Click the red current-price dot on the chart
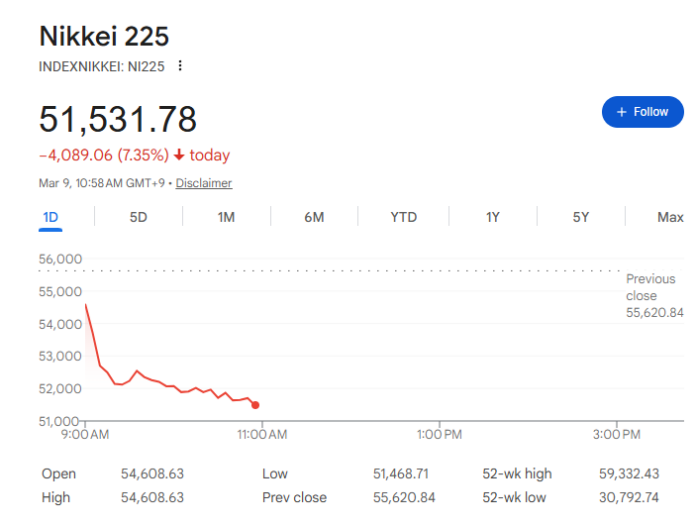 pos(256,404)
